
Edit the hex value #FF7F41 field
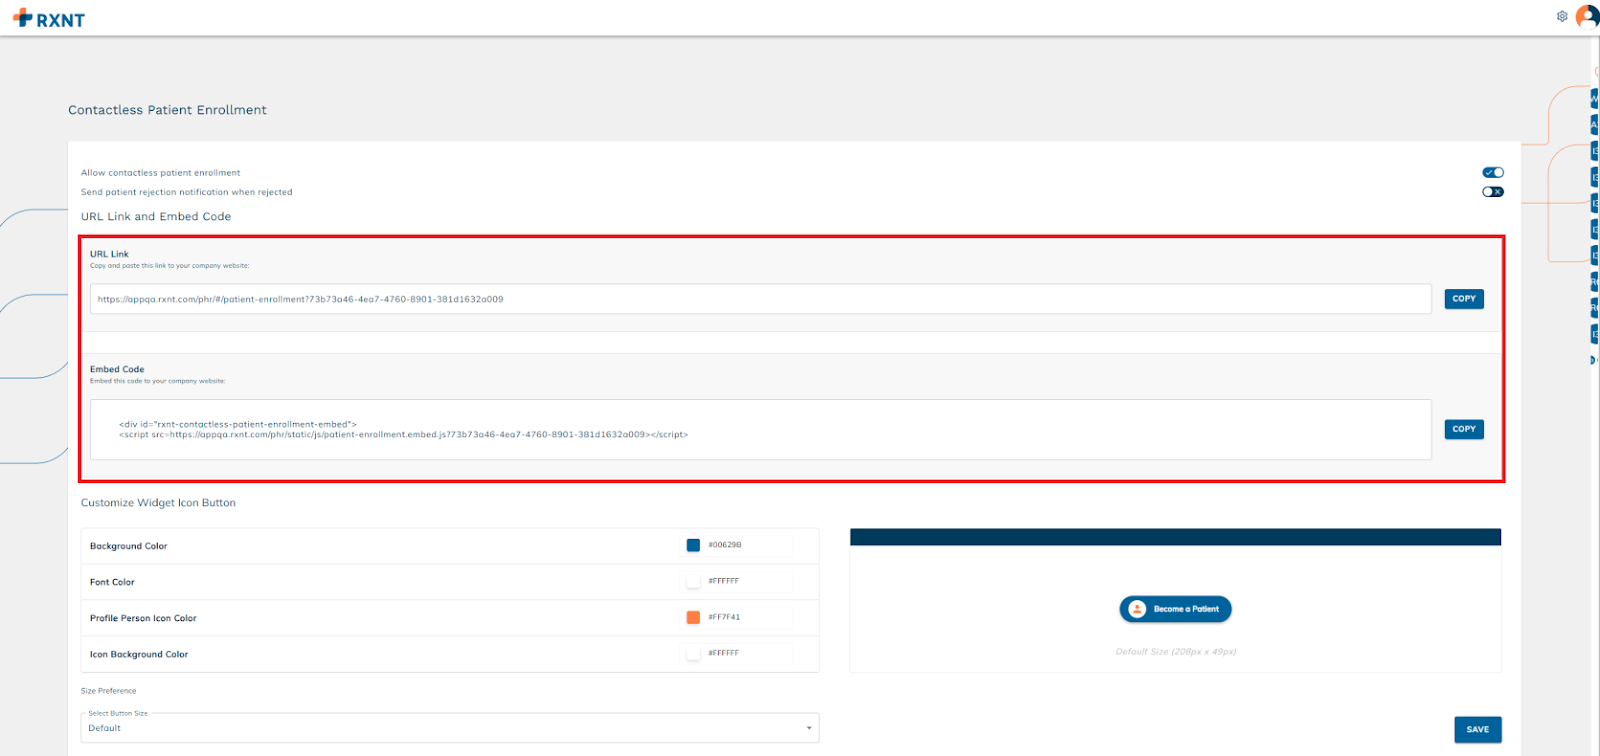749,617
